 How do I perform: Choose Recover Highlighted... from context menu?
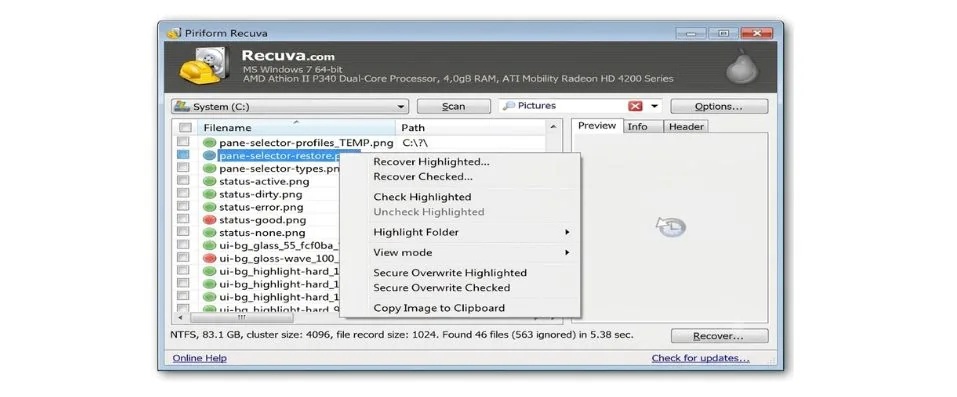(432, 162)
